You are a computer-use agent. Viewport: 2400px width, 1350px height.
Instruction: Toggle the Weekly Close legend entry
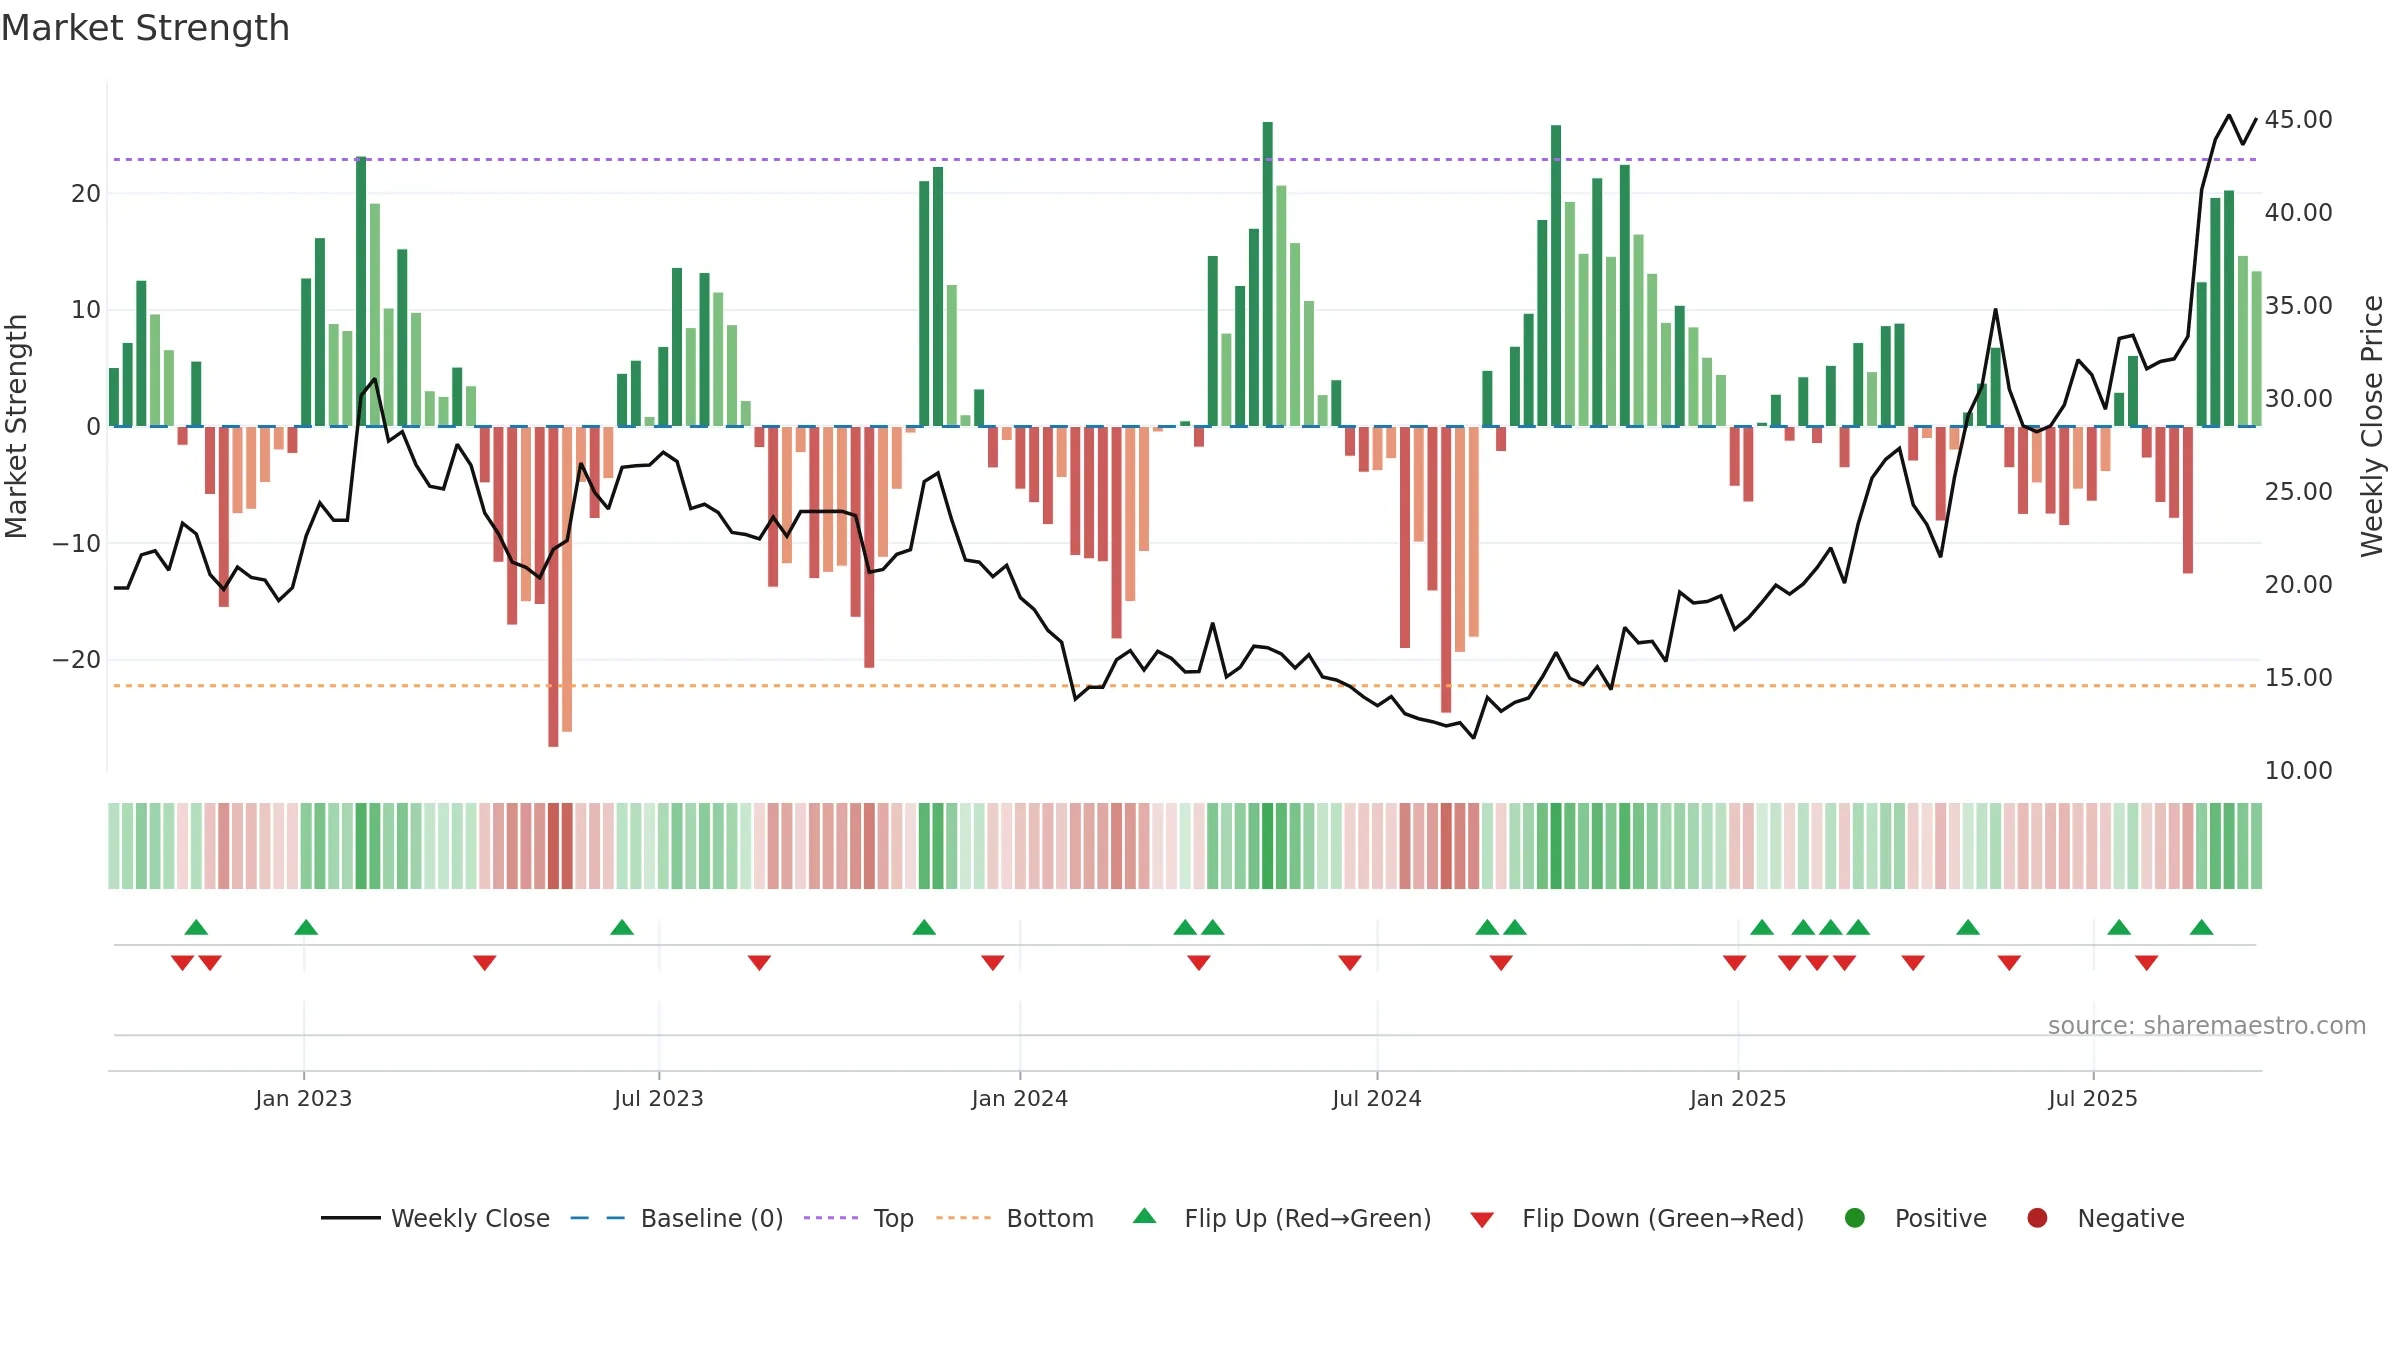tap(435, 1218)
